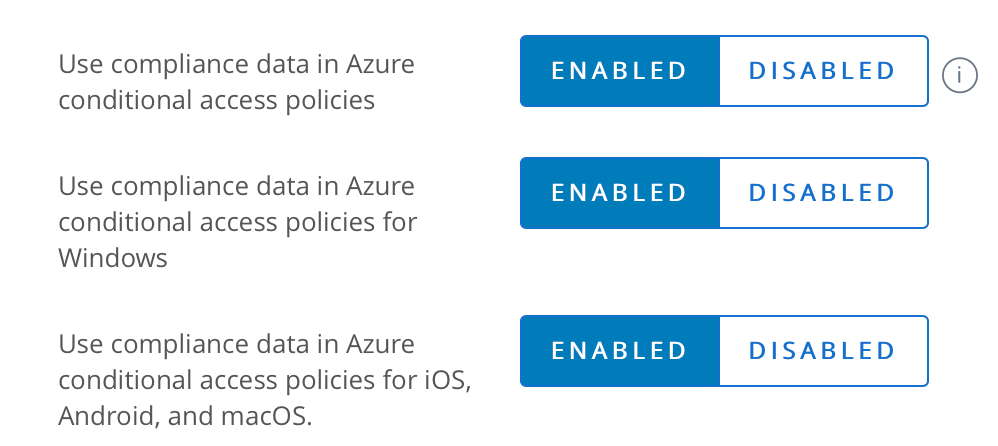
Task: Select ENABLED in the middle Windows row
Action: pyautogui.click(x=620, y=192)
